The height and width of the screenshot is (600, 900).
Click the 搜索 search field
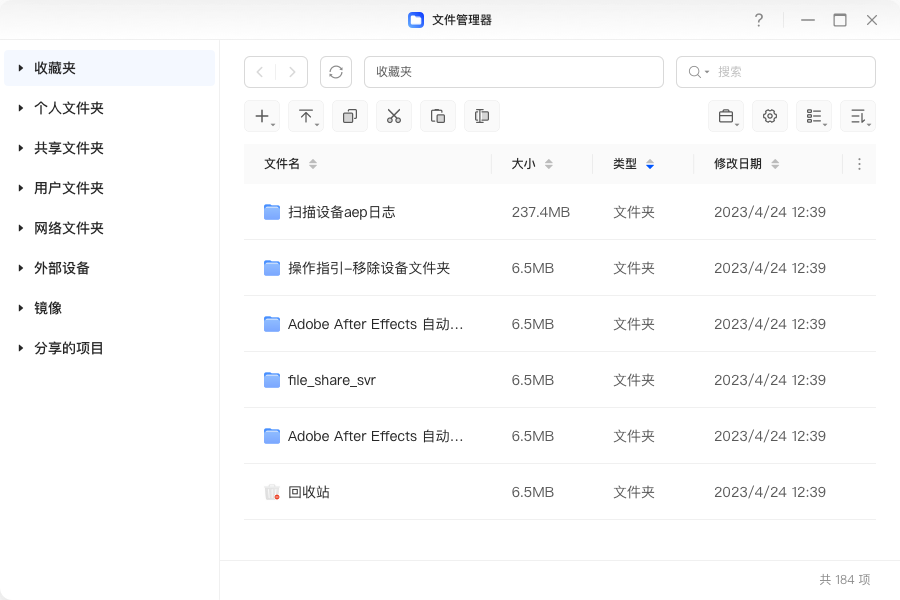[x=775, y=72]
